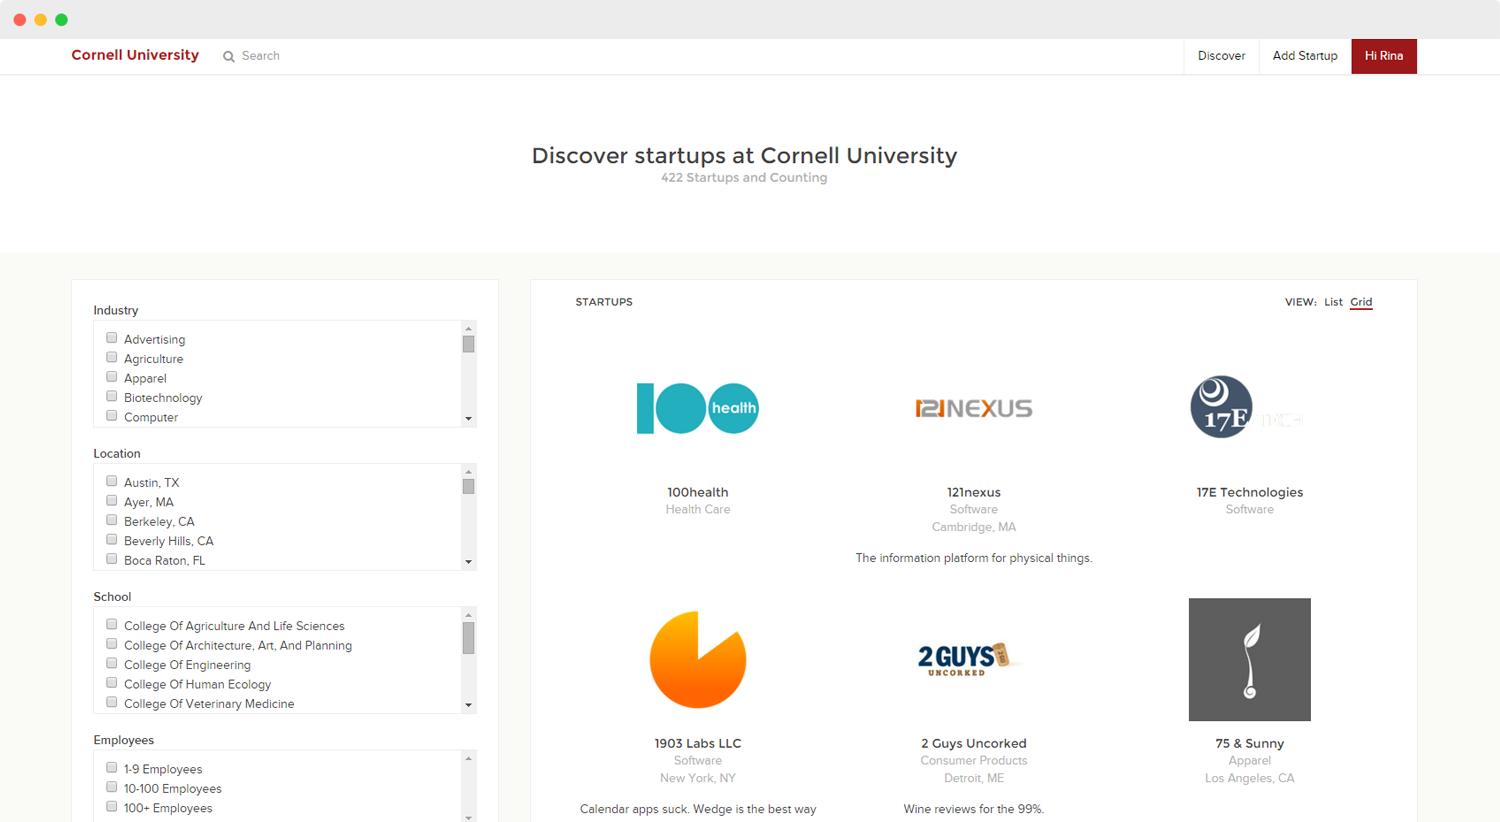This screenshot has width=1500, height=822.
Task: Open the 121nexus startup name link
Action: (974, 492)
